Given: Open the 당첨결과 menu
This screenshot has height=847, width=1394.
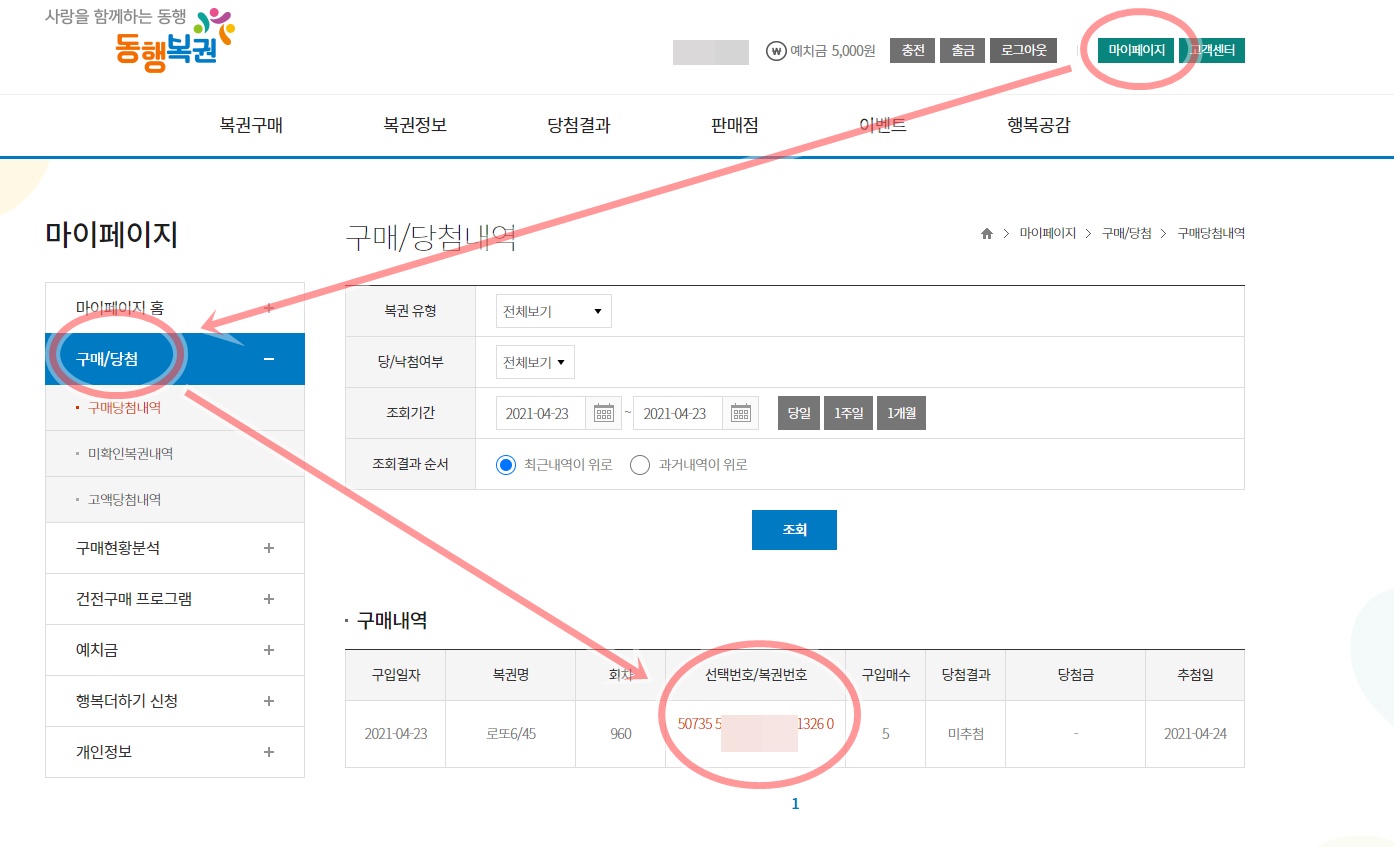Looking at the screenshot, I should (579, 126).
